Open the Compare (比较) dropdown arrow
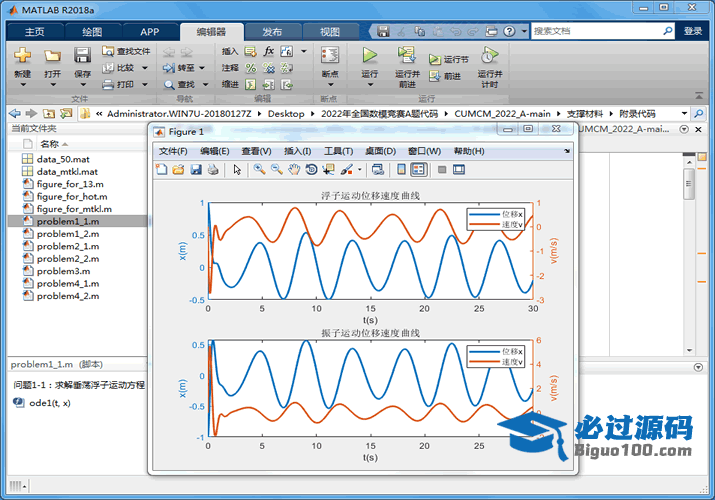715x500 pixels. point(145,68)
